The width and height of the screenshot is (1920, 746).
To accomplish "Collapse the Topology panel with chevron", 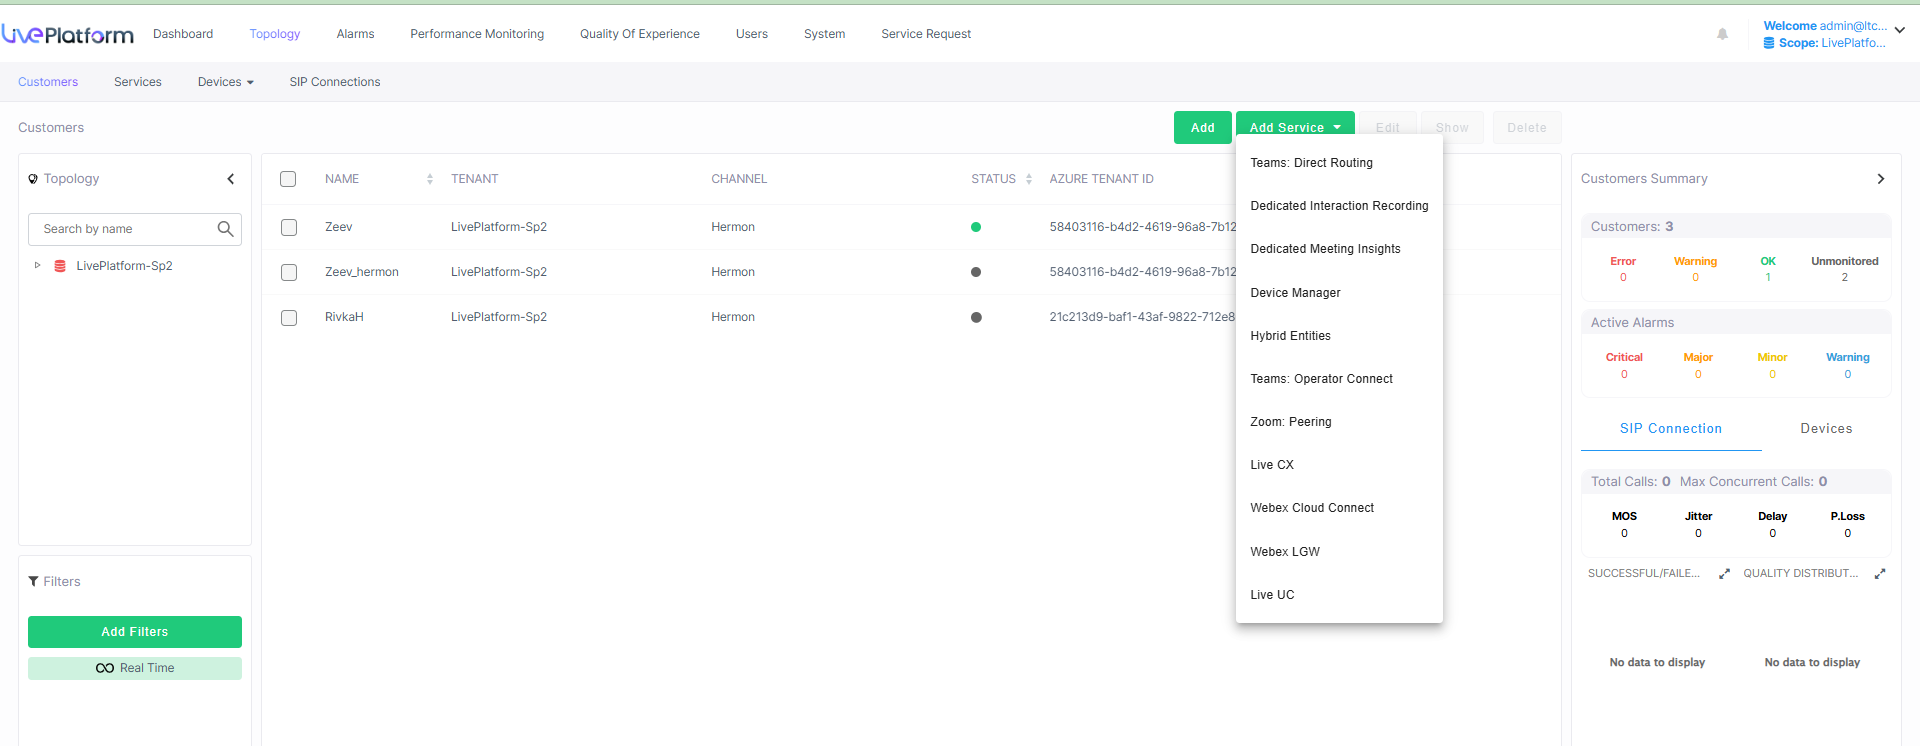I will coord(231,179).
